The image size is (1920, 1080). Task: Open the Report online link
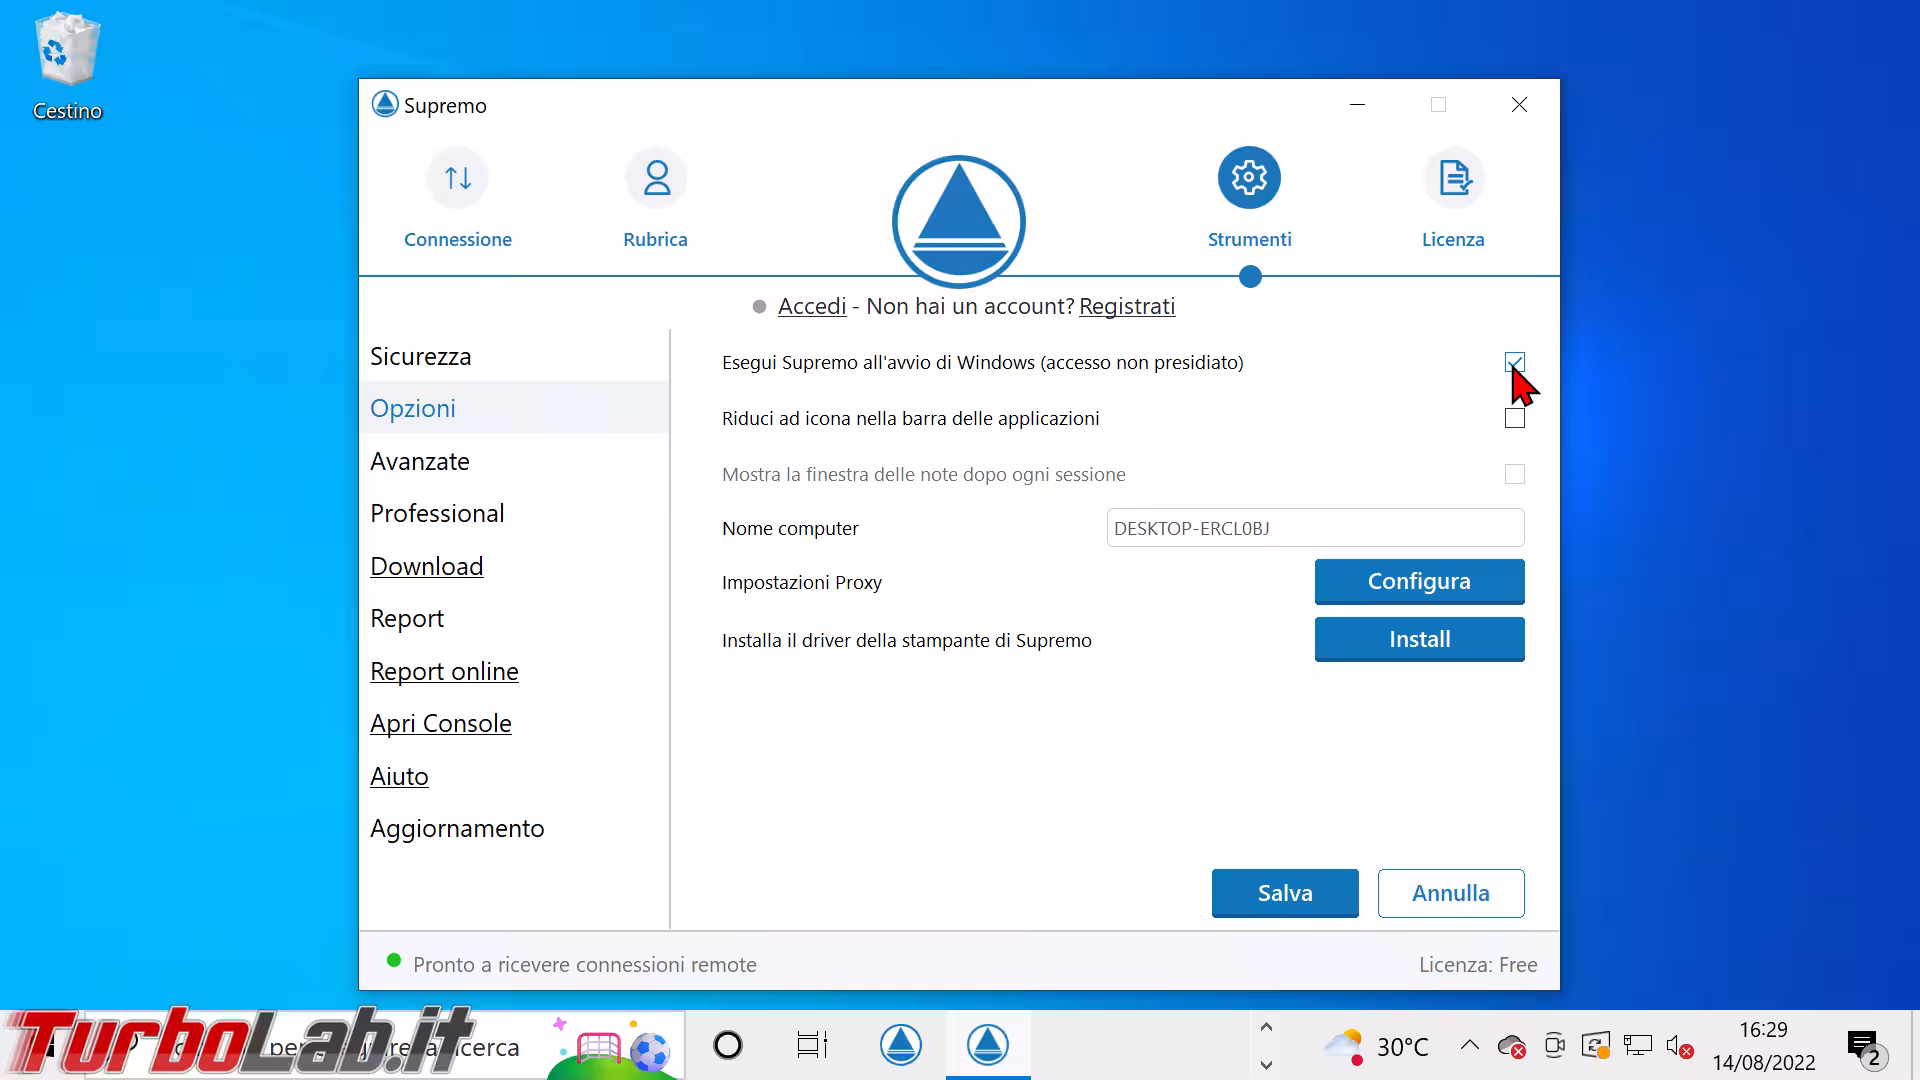coord(444,672)
